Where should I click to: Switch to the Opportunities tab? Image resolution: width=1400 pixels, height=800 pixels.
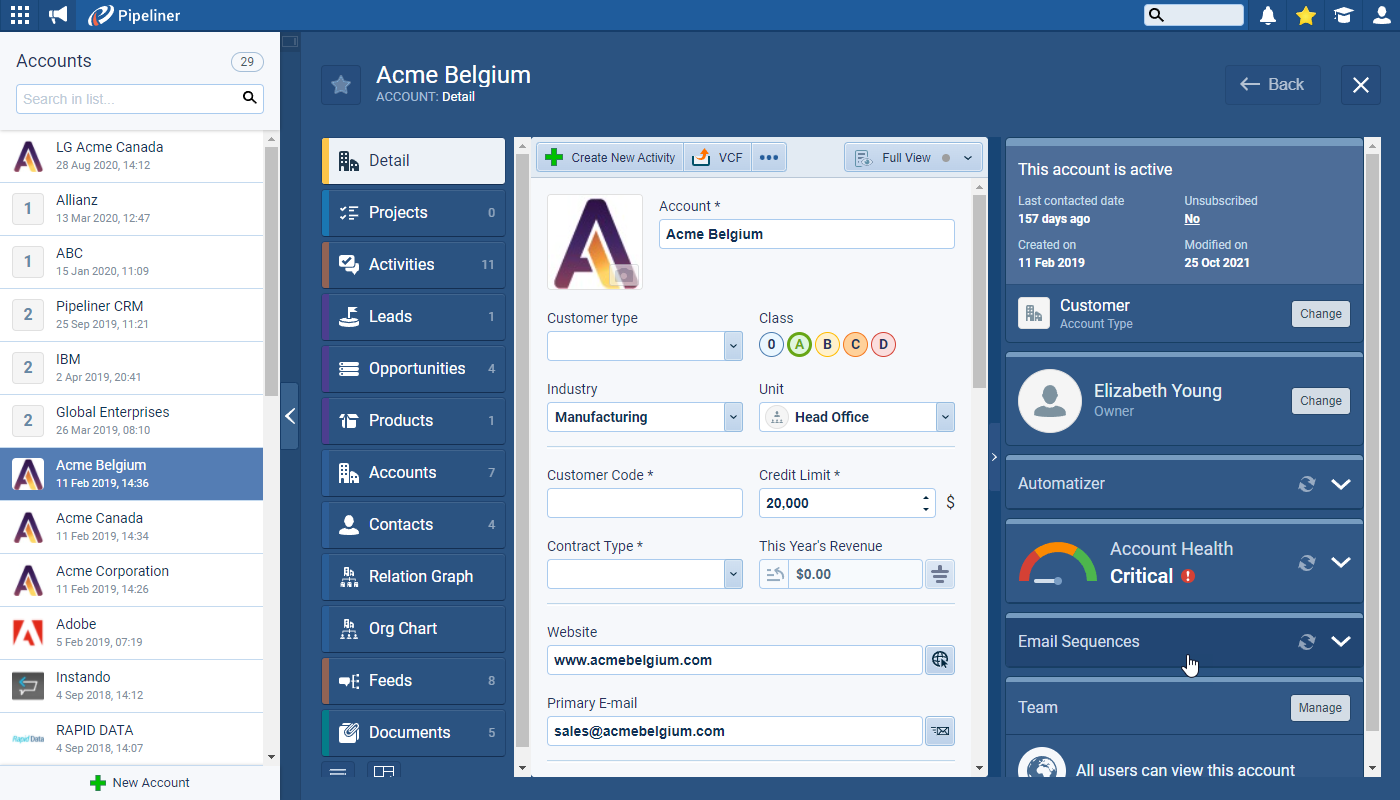415,369
